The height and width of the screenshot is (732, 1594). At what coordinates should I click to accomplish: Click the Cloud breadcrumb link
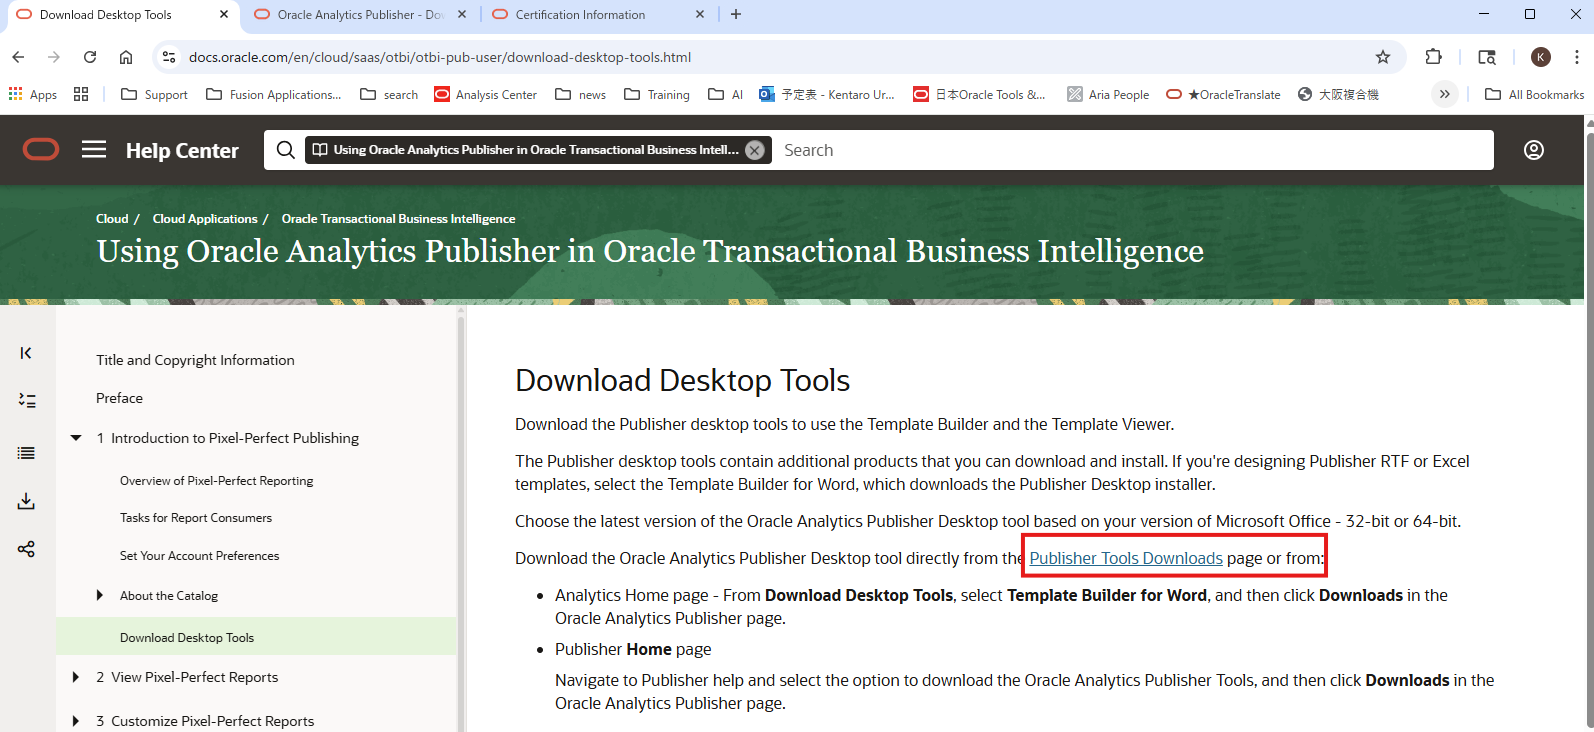pos(112,219)
